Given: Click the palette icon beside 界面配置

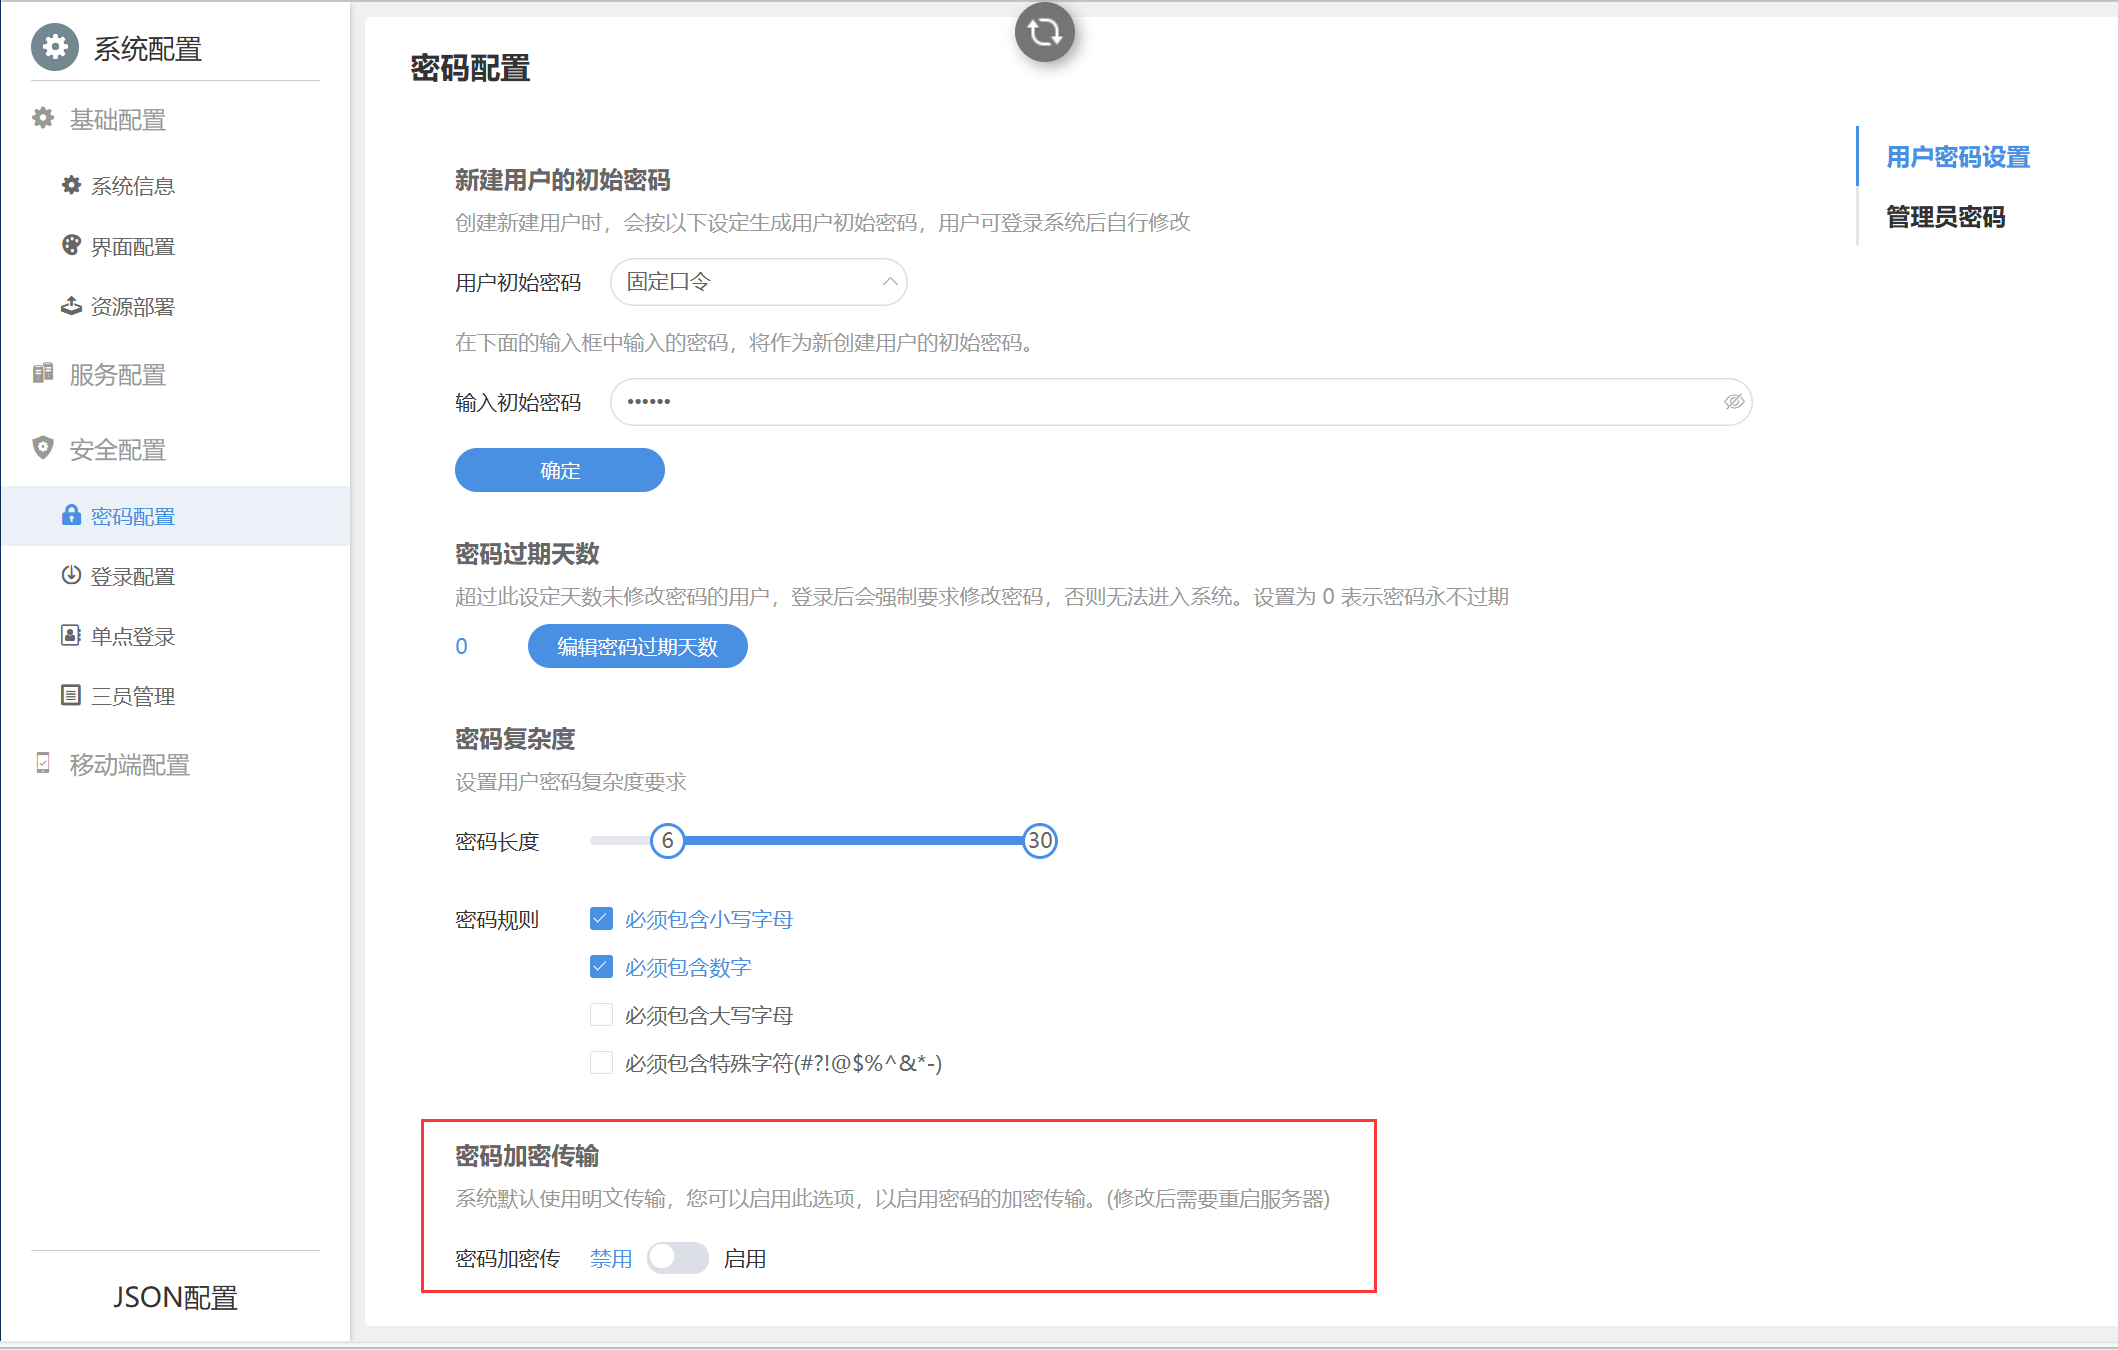Looking at the screenshot, I should [x=71, y=245].
